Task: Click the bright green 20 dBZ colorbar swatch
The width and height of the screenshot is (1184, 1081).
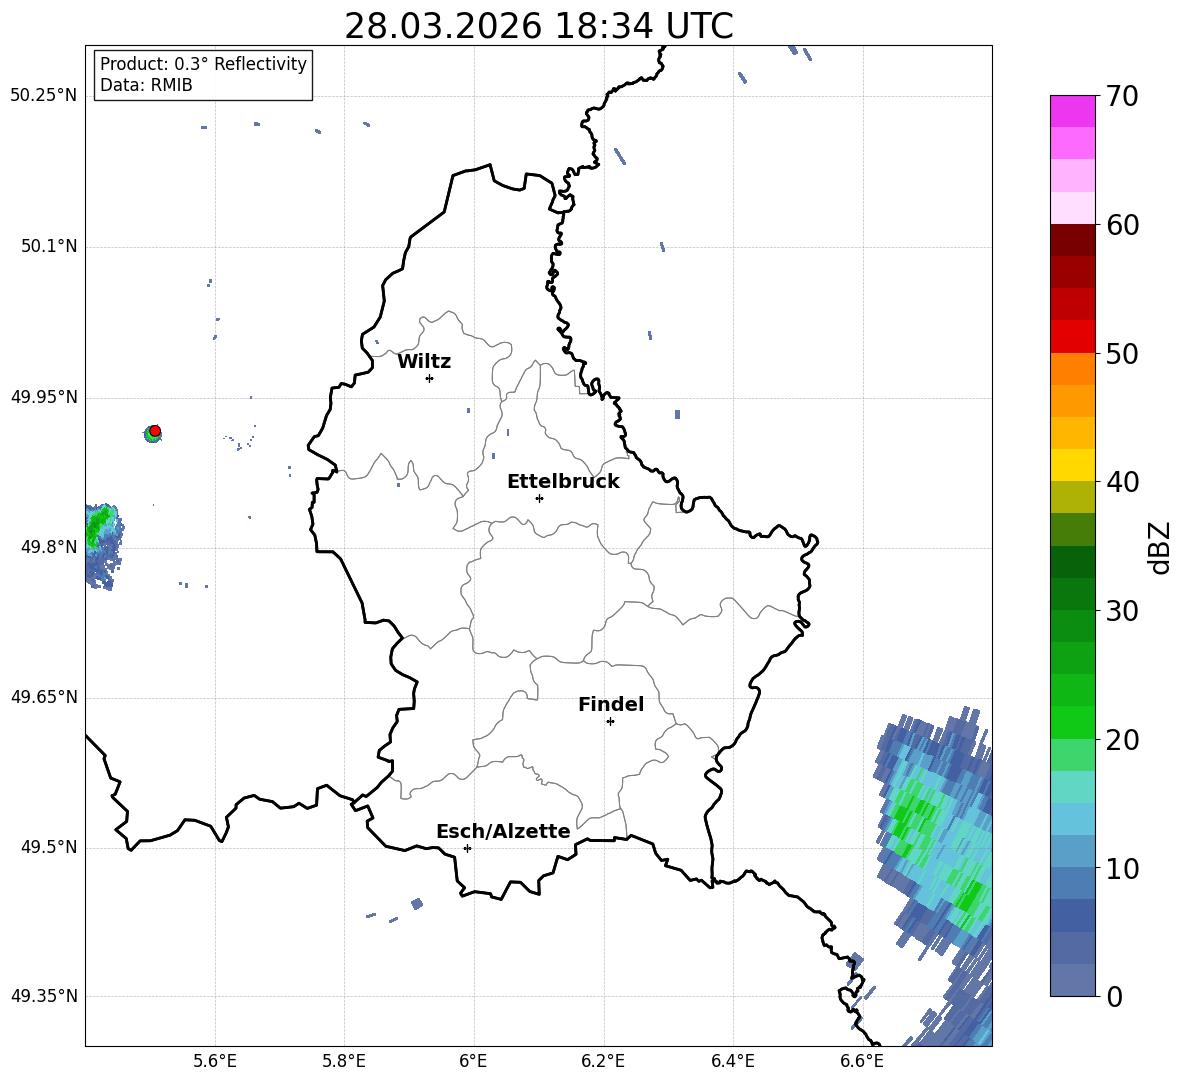Action: click(1072, 723)
